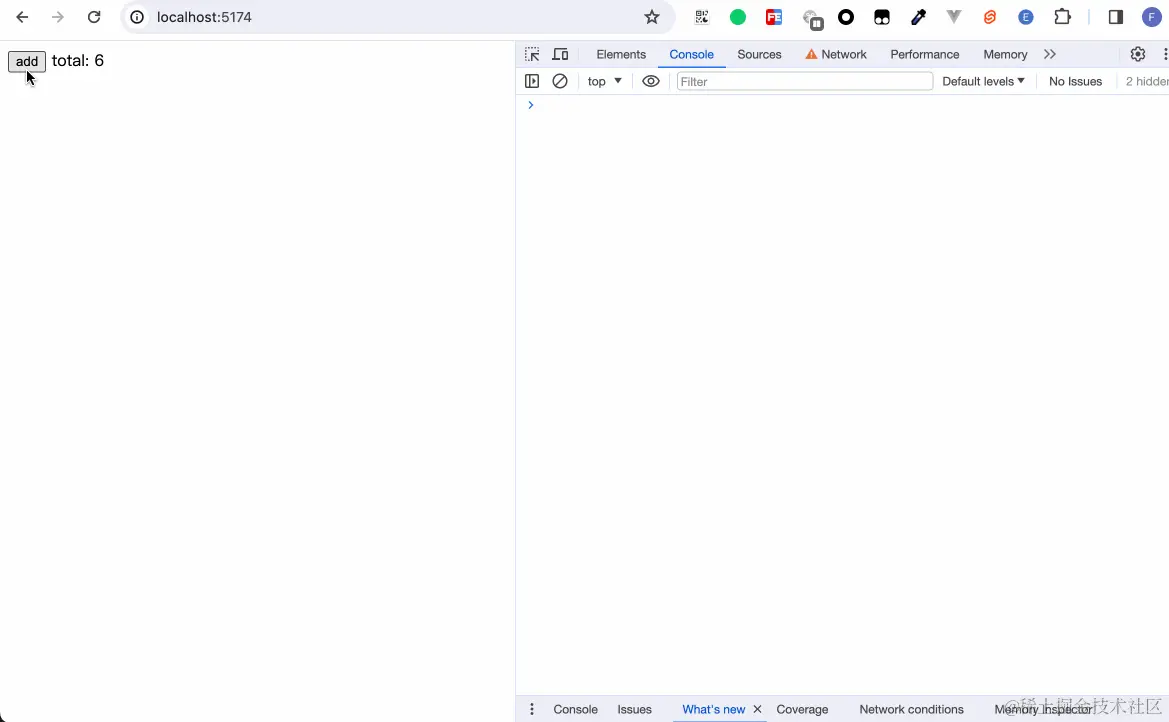Open the top JavaScript context dropdown

click(605, 81)
